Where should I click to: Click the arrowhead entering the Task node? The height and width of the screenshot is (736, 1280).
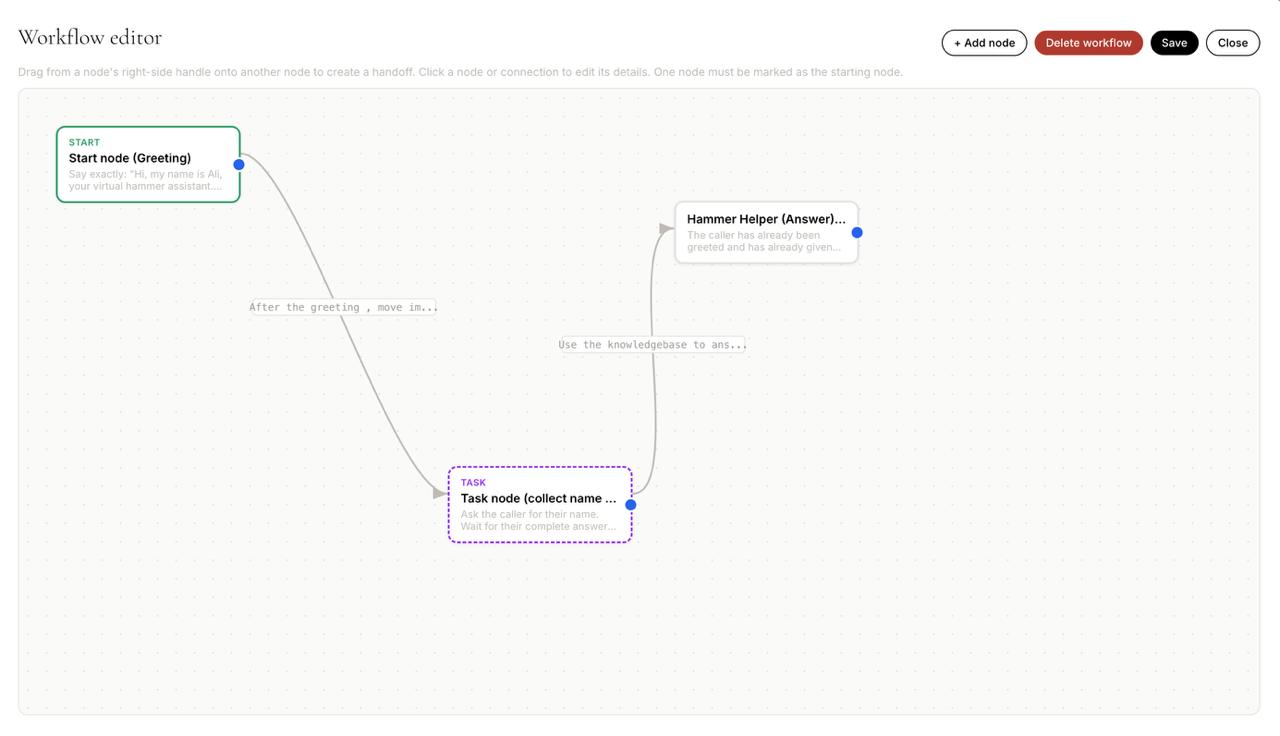tap(440, 493)
